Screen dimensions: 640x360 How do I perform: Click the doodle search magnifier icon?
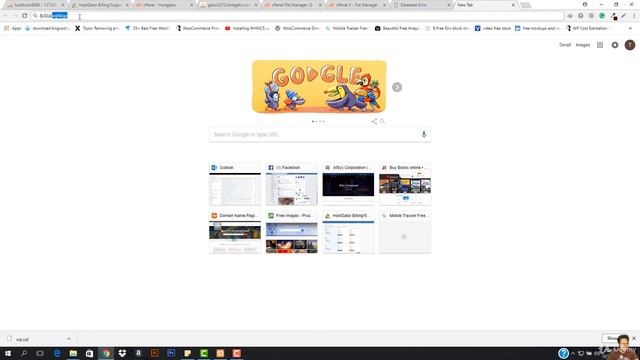(382, 121)
